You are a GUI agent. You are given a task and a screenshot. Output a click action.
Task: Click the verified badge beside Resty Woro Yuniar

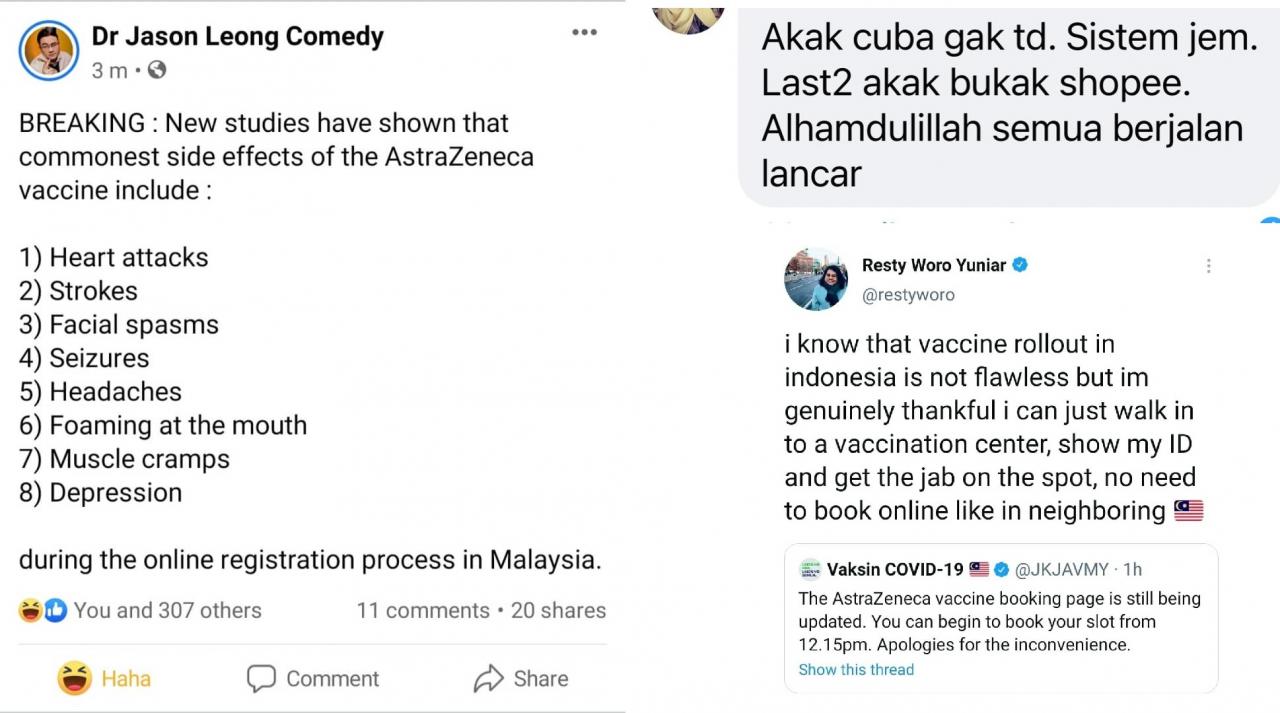coord(1020,265)
